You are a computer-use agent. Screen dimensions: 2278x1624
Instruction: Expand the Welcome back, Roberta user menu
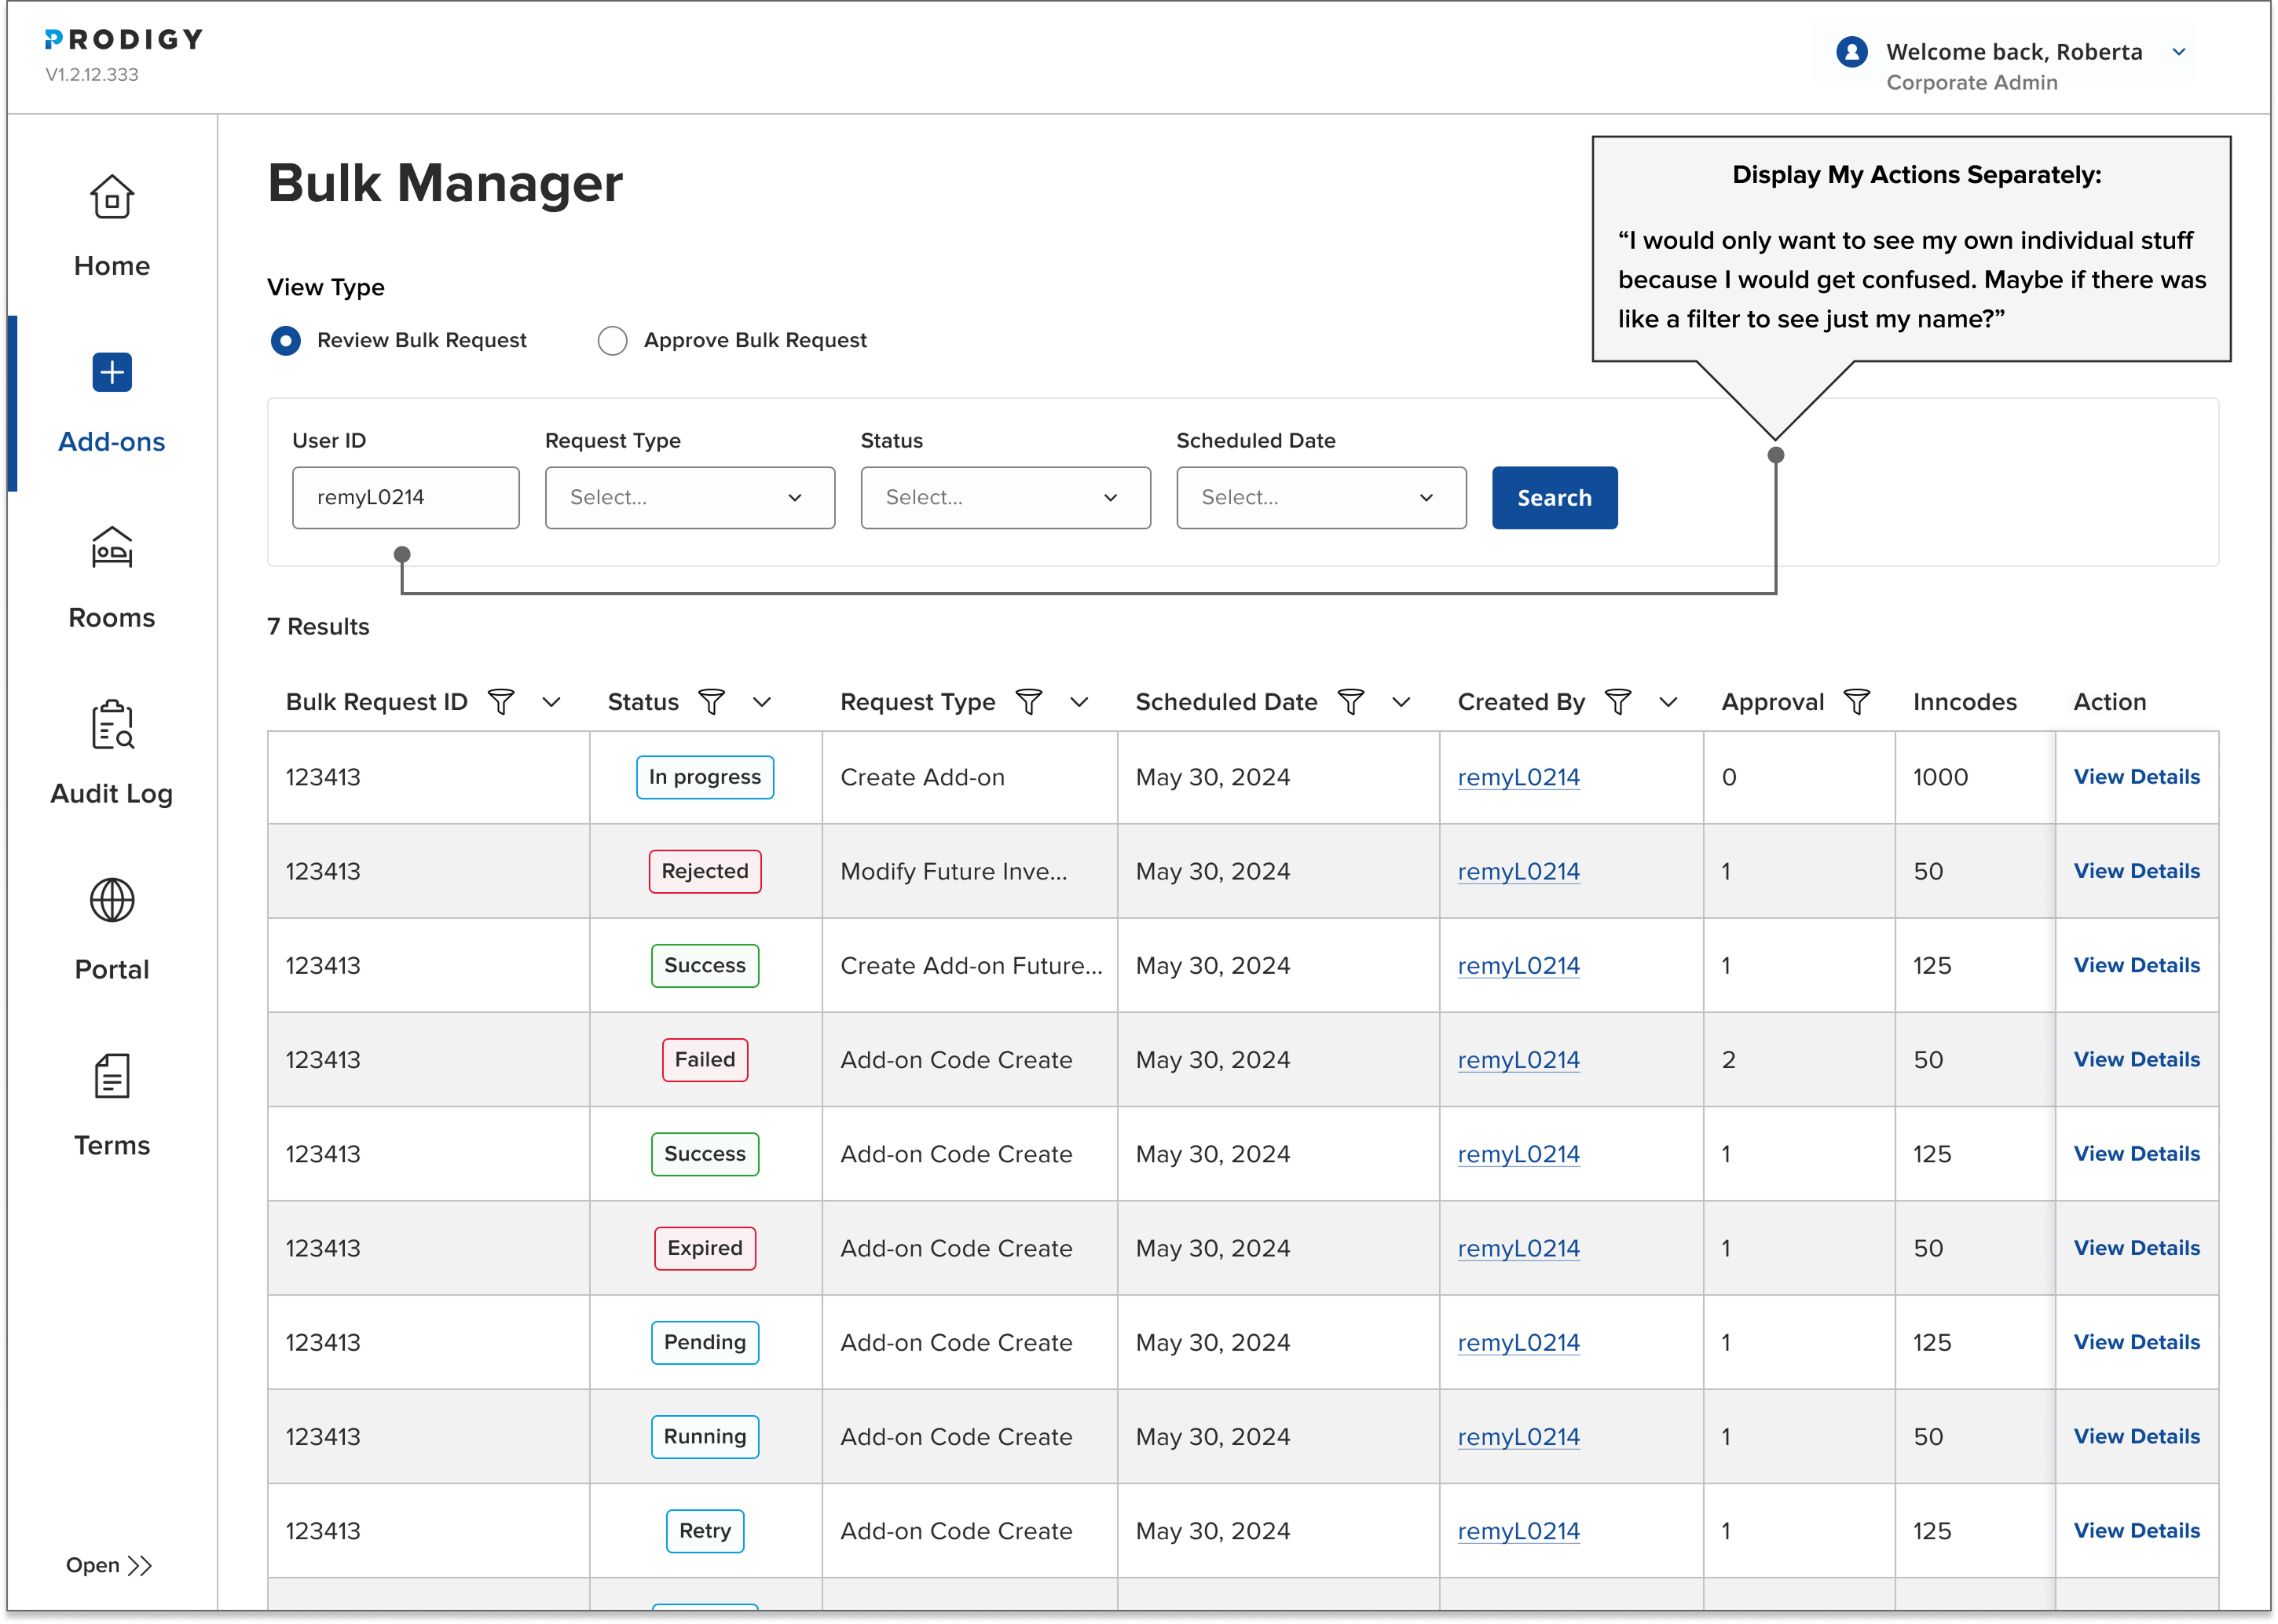pos(2178,52)
